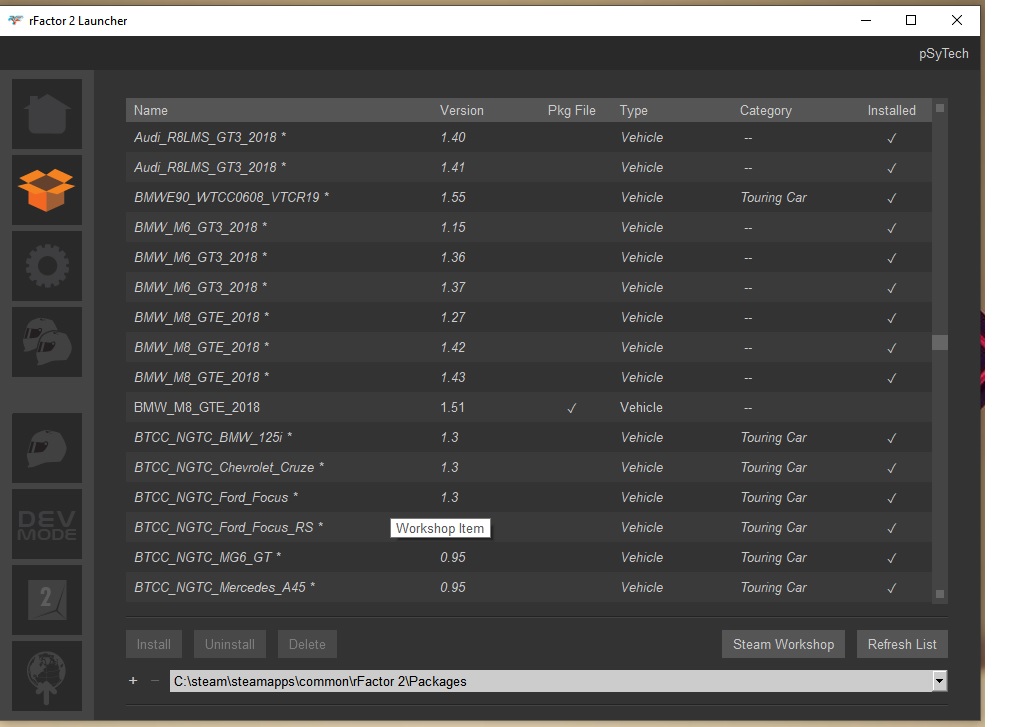The height and width of the screenshot is (727, 1028).
Task: Expand the packages folder path dropdown arrow
Action: point(939,681)
